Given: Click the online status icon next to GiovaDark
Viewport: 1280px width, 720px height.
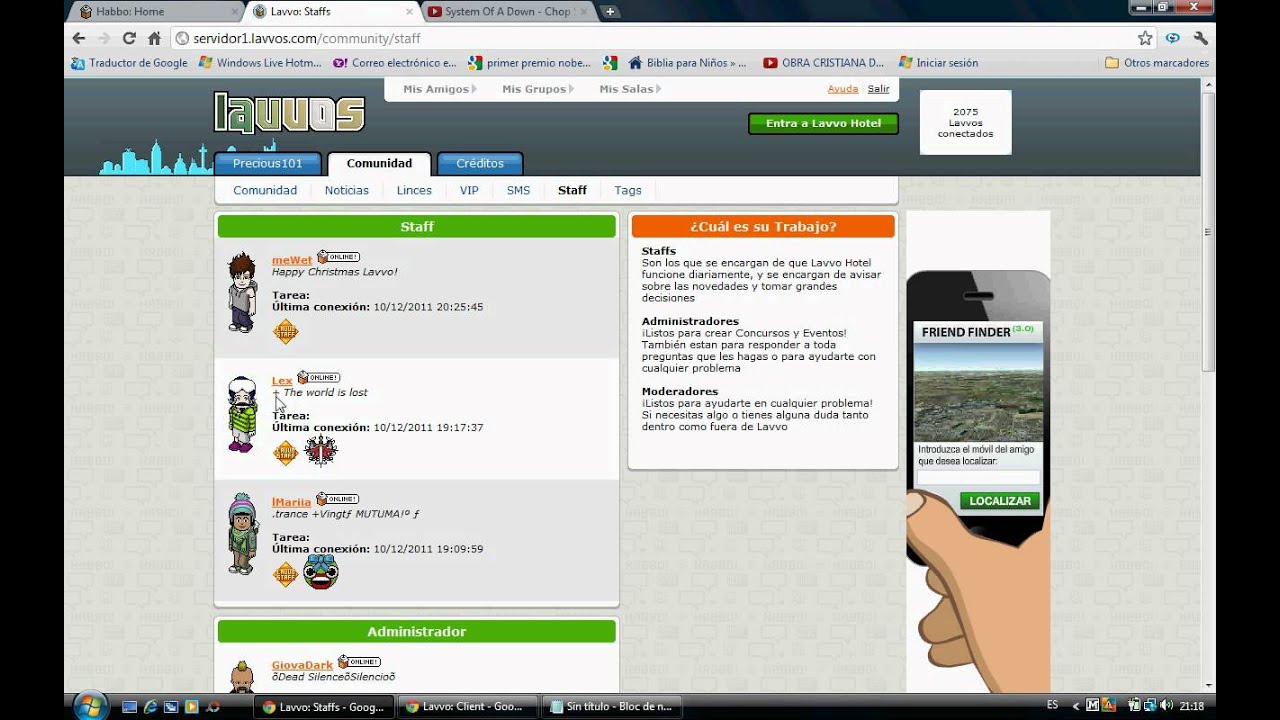Looking at the screenshot, I should pos(359,662).
